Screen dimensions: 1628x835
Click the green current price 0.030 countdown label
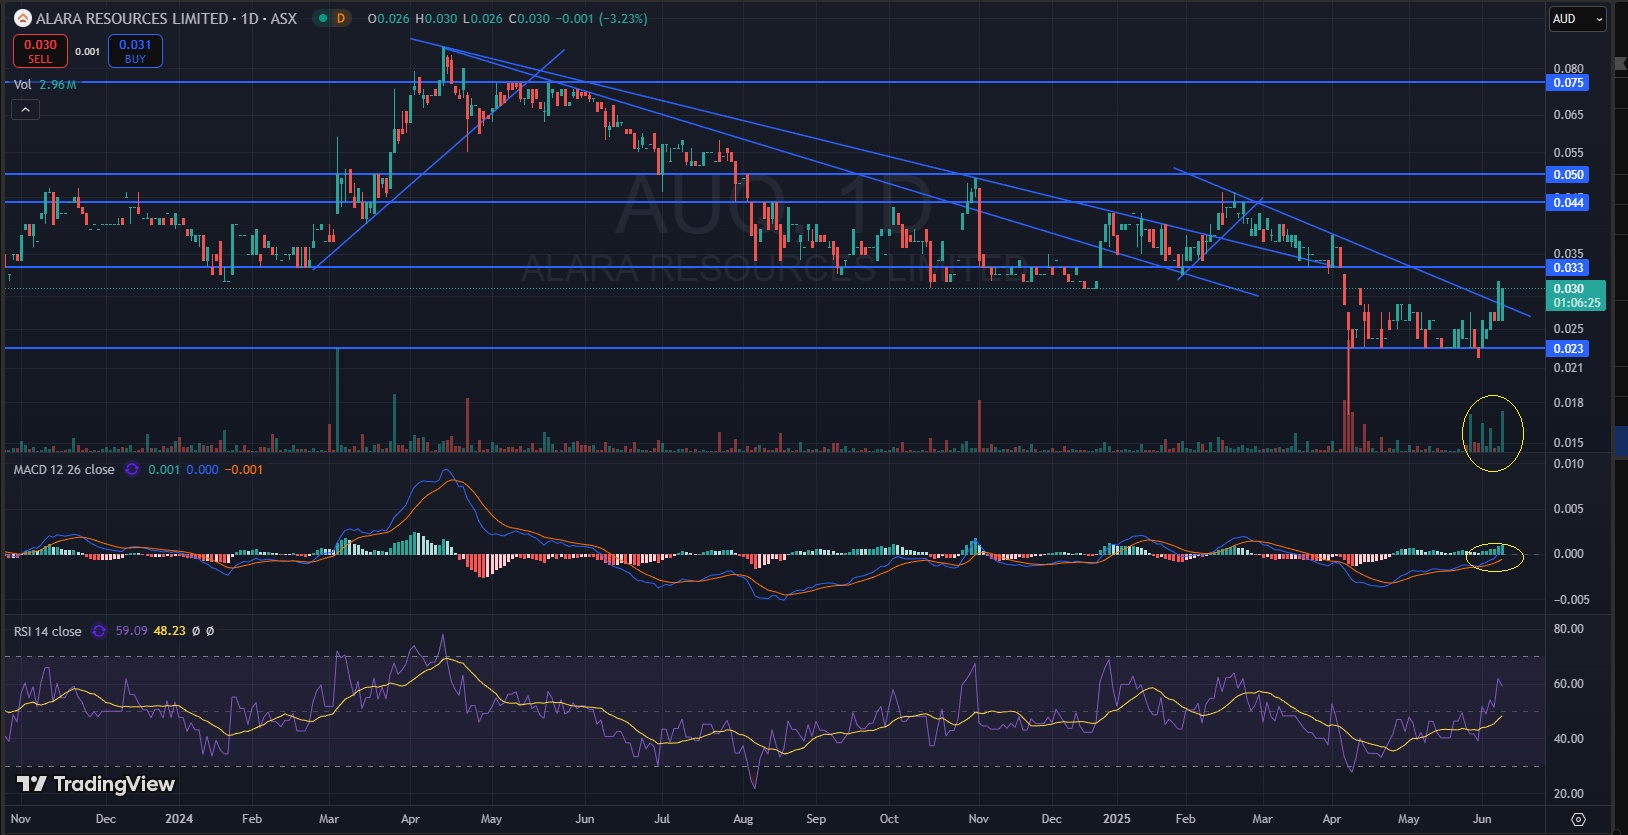pyautogui.click(x=1576, y=296)
